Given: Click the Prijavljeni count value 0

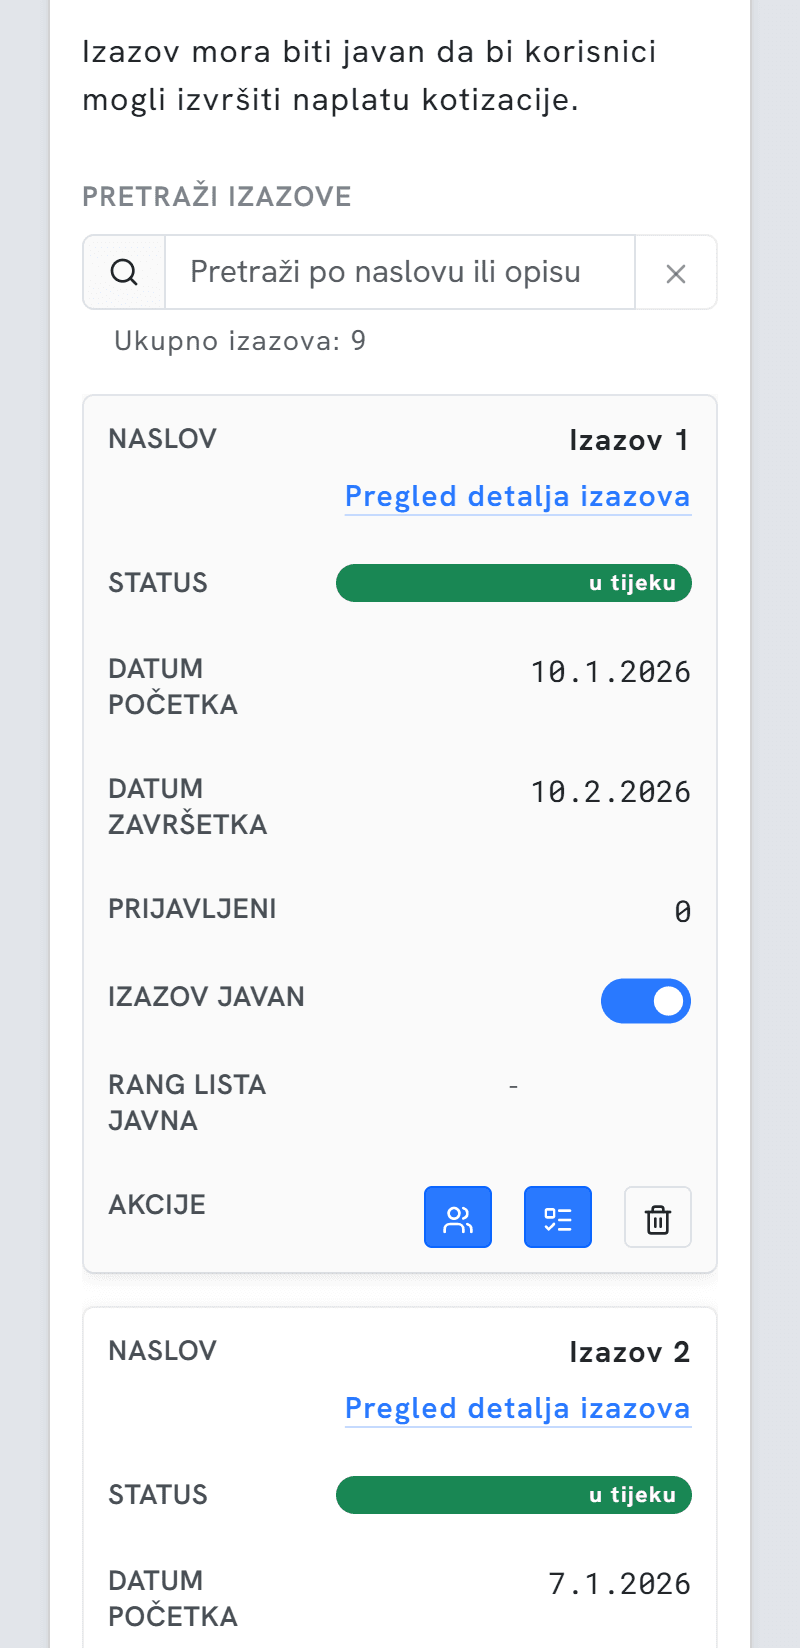Looking at the screenshot, I should pyautogui.click(x=683, y=911).
